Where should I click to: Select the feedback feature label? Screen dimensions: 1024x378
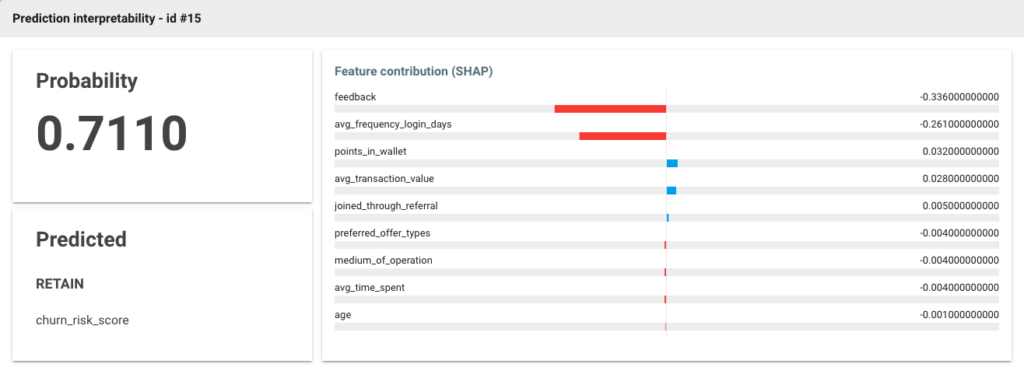coord(355,97)
